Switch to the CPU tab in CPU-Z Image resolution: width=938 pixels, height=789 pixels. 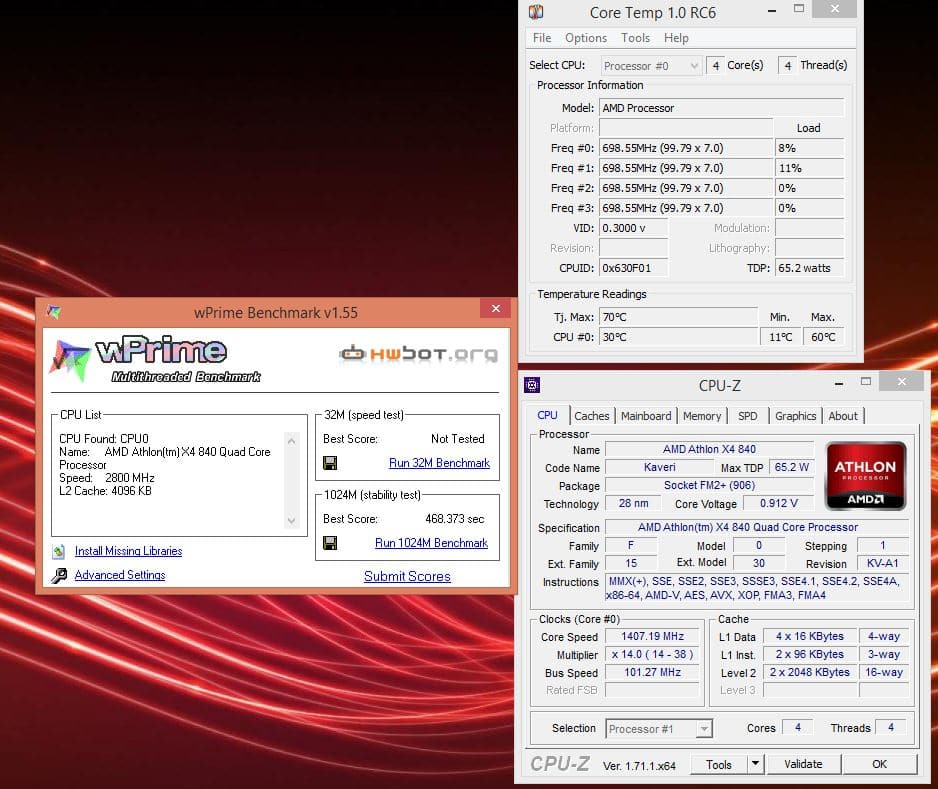547,415
